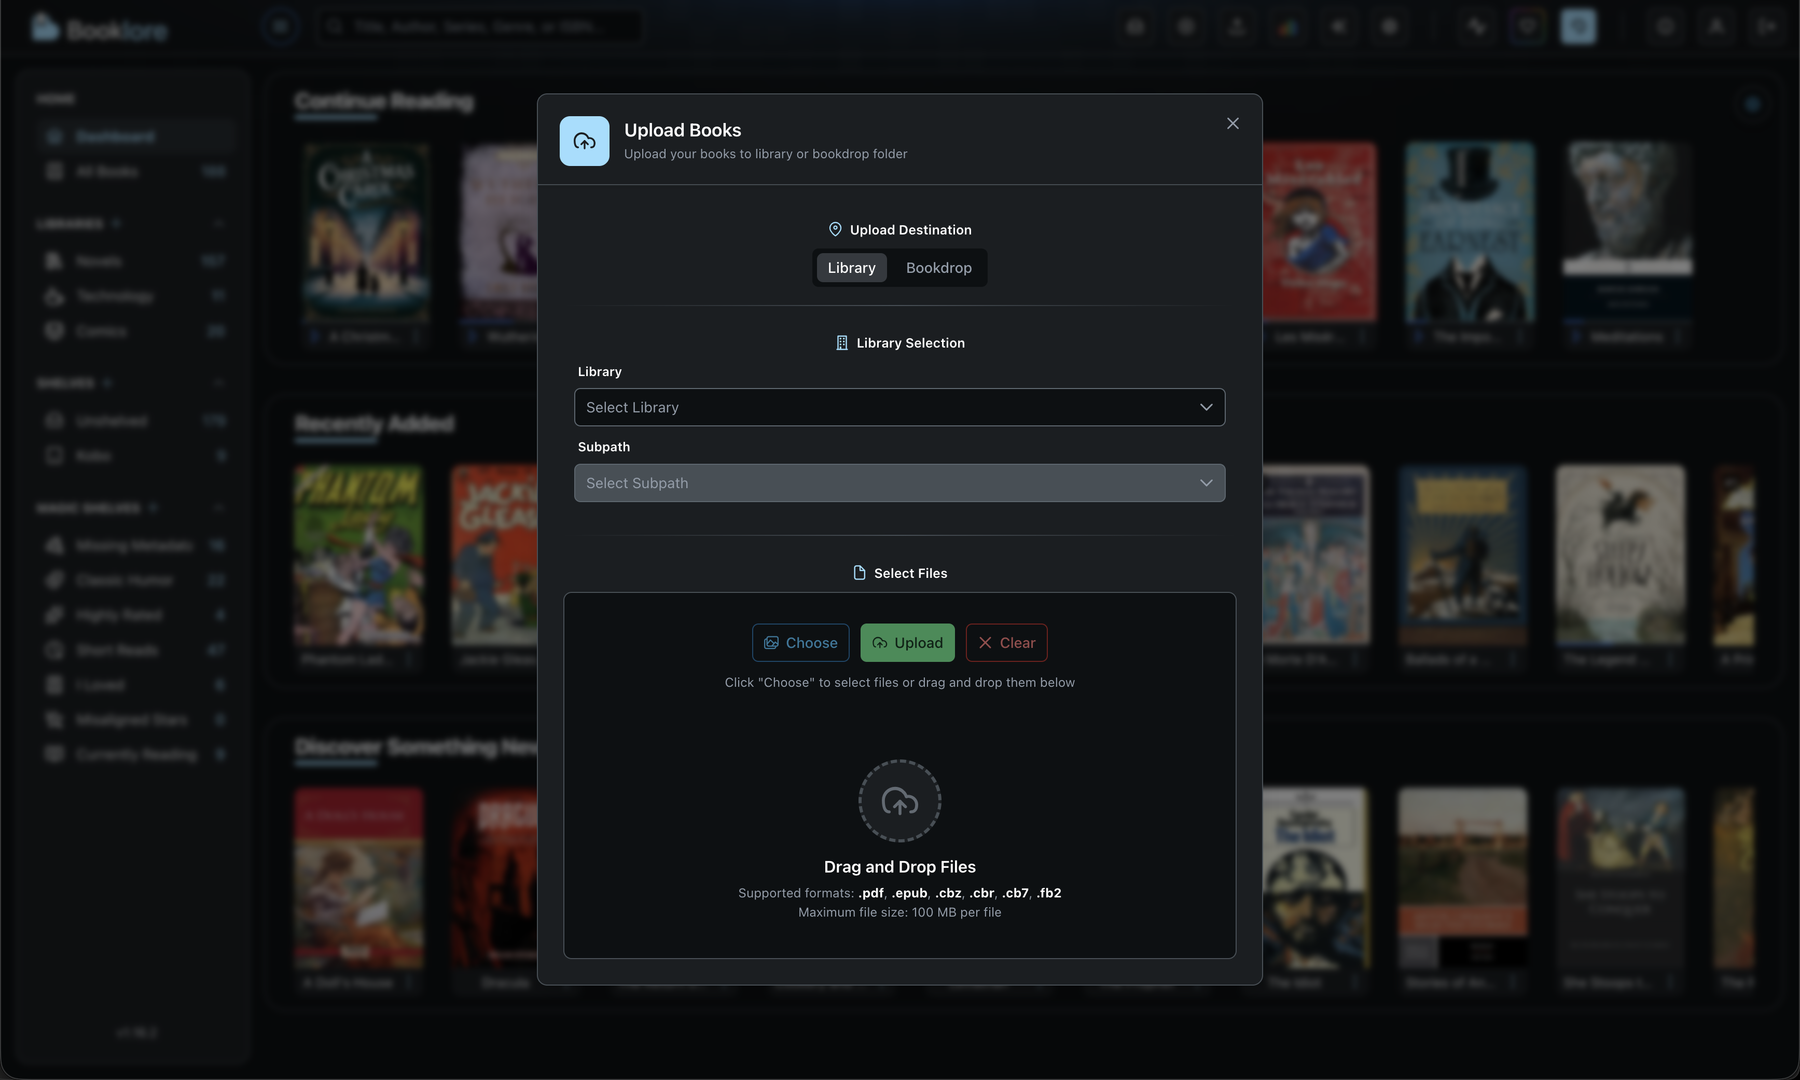Click the highlighted upload icon in the top toolbar
Screen dimensions: 1800x1080
point(1577,26)
